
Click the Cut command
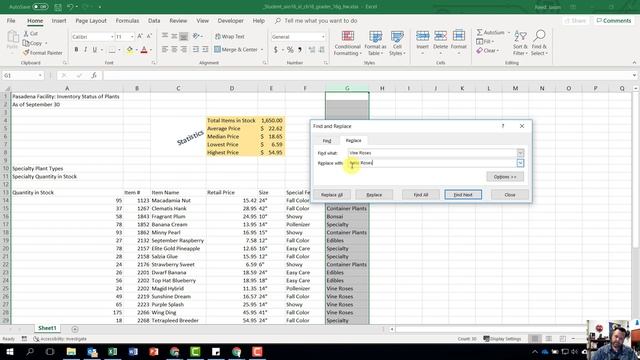pos(31,33)
